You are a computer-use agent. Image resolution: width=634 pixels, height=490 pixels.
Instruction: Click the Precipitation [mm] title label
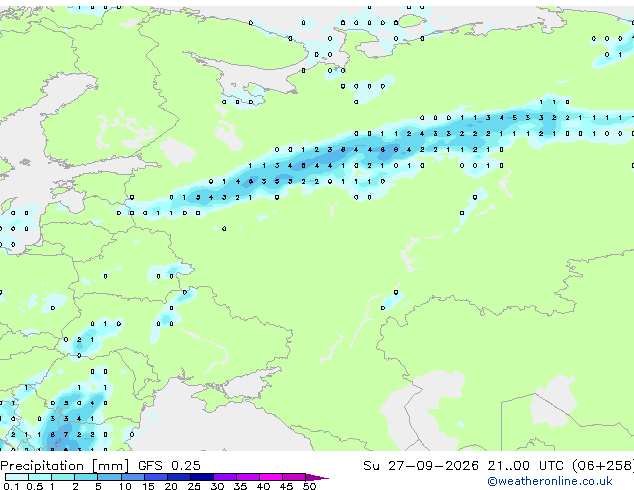pos(65,466)
